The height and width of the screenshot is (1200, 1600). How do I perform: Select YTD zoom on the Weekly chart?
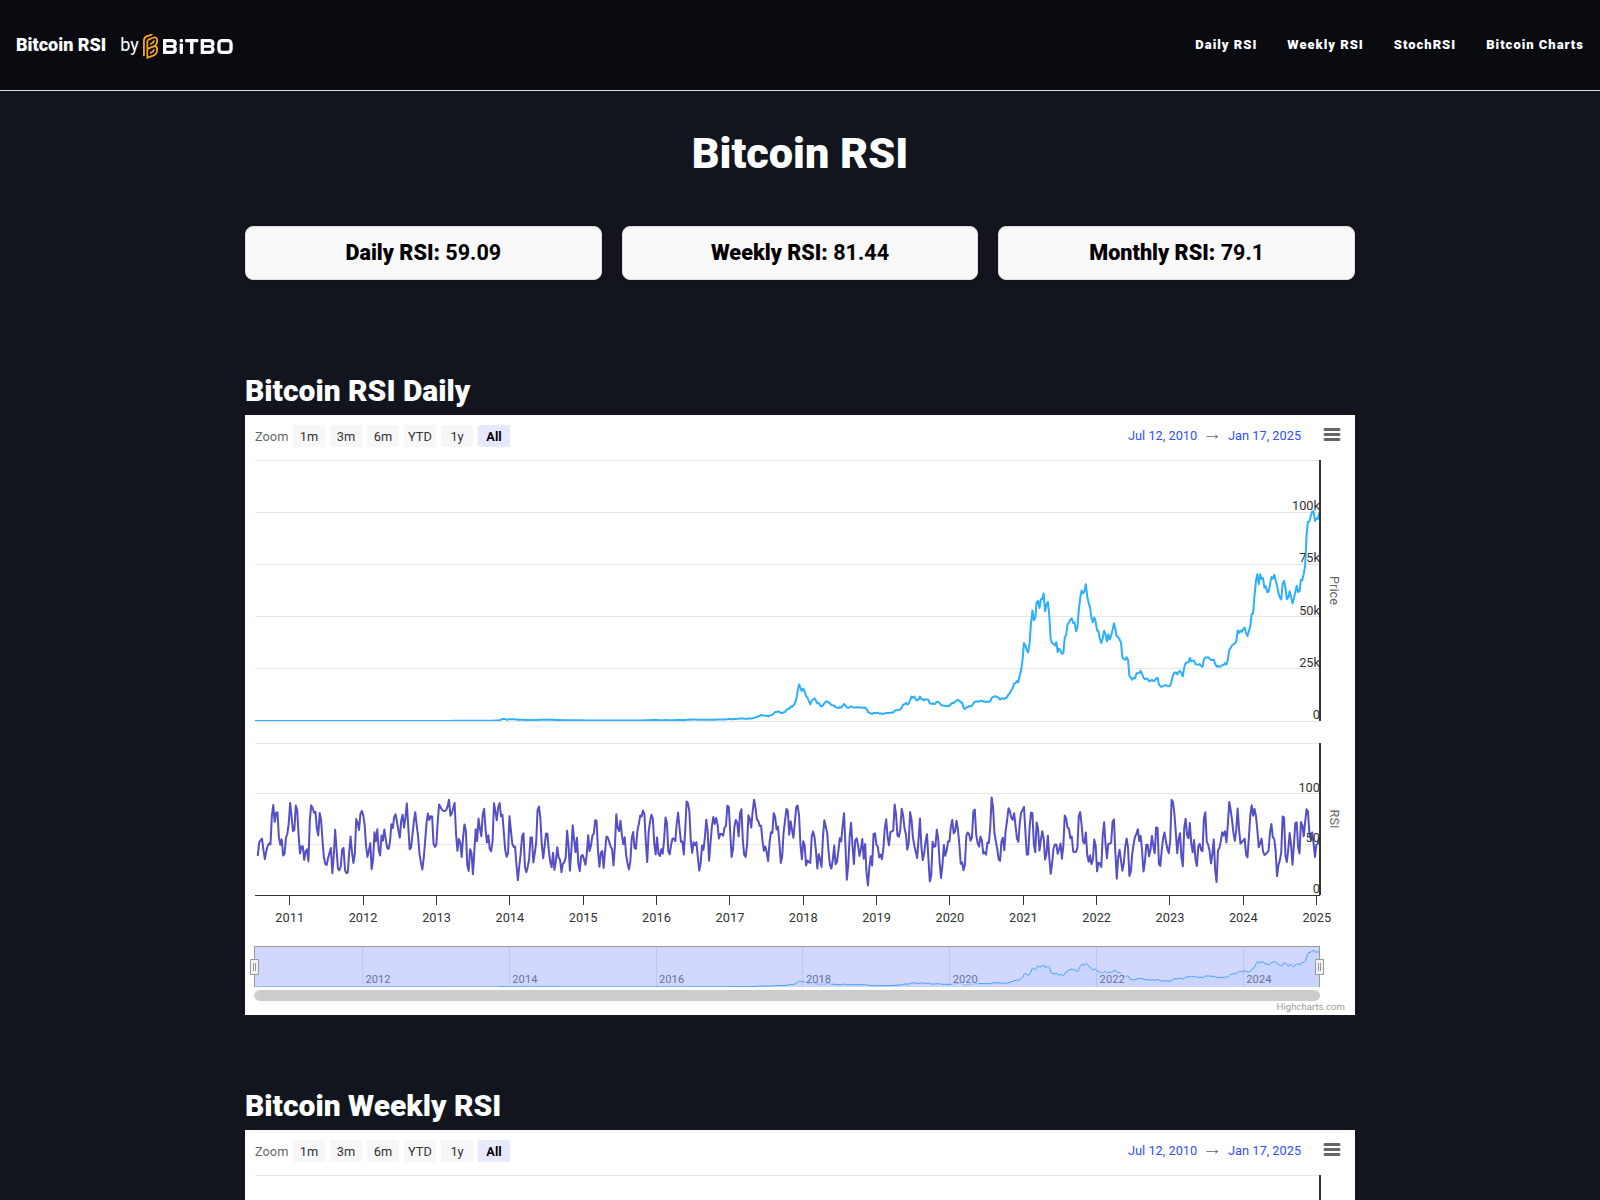click(420, 1151)
